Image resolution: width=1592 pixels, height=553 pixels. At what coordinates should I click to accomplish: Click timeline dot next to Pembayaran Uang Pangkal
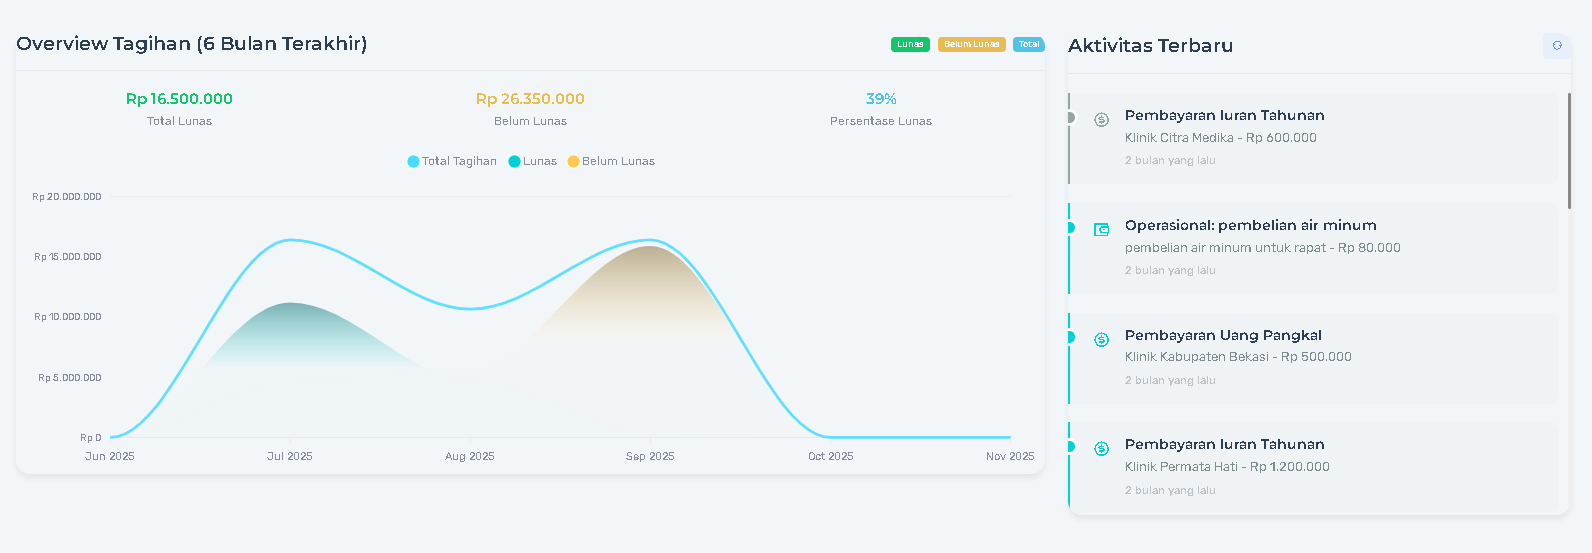1070,337
